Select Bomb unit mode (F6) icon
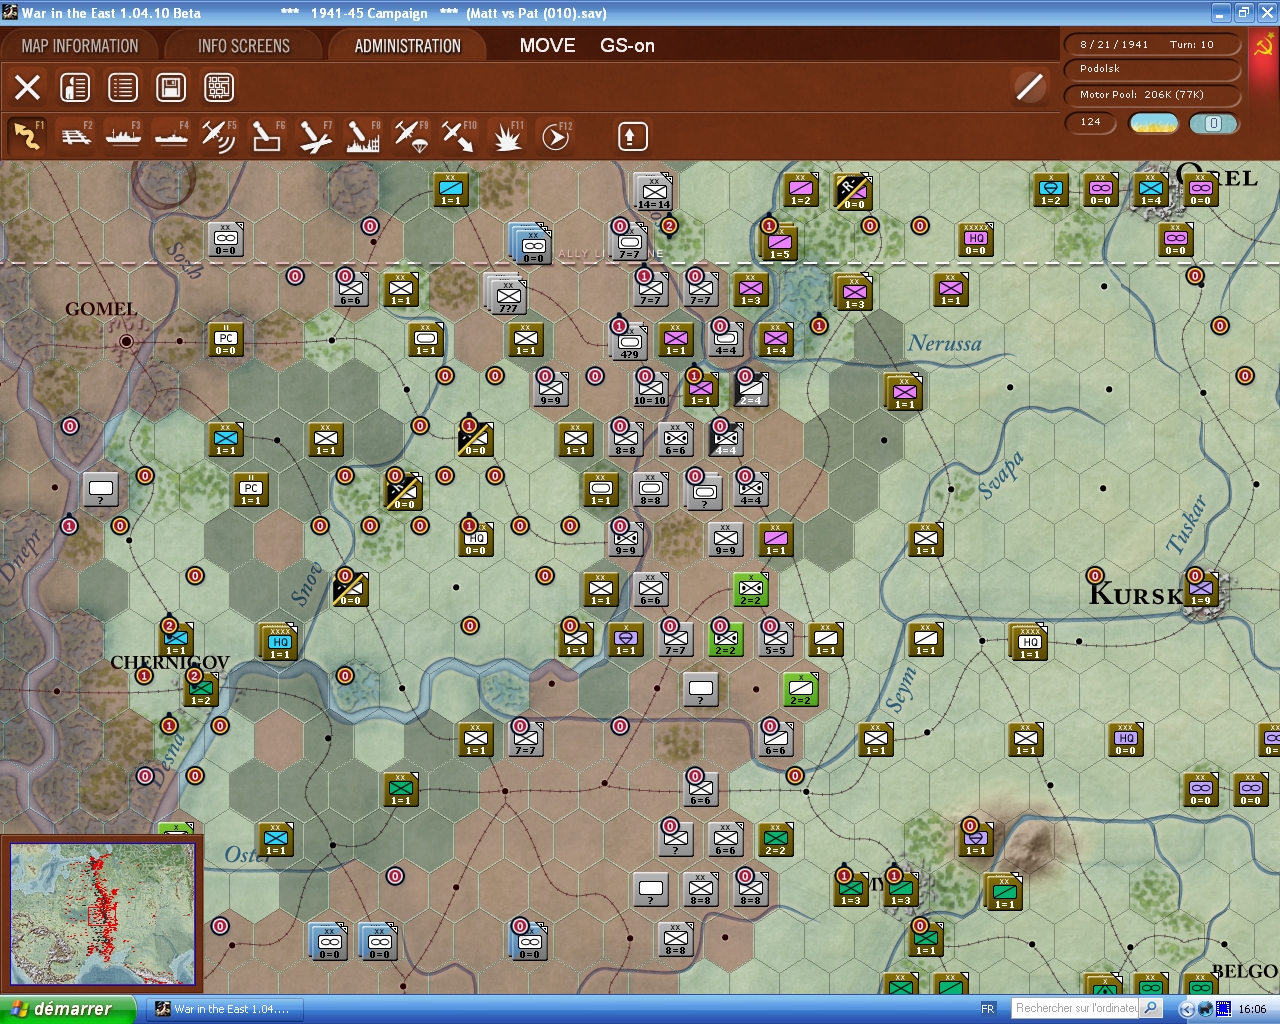1280x1024 pixels. pyautogui.click(x=266, y=136)
